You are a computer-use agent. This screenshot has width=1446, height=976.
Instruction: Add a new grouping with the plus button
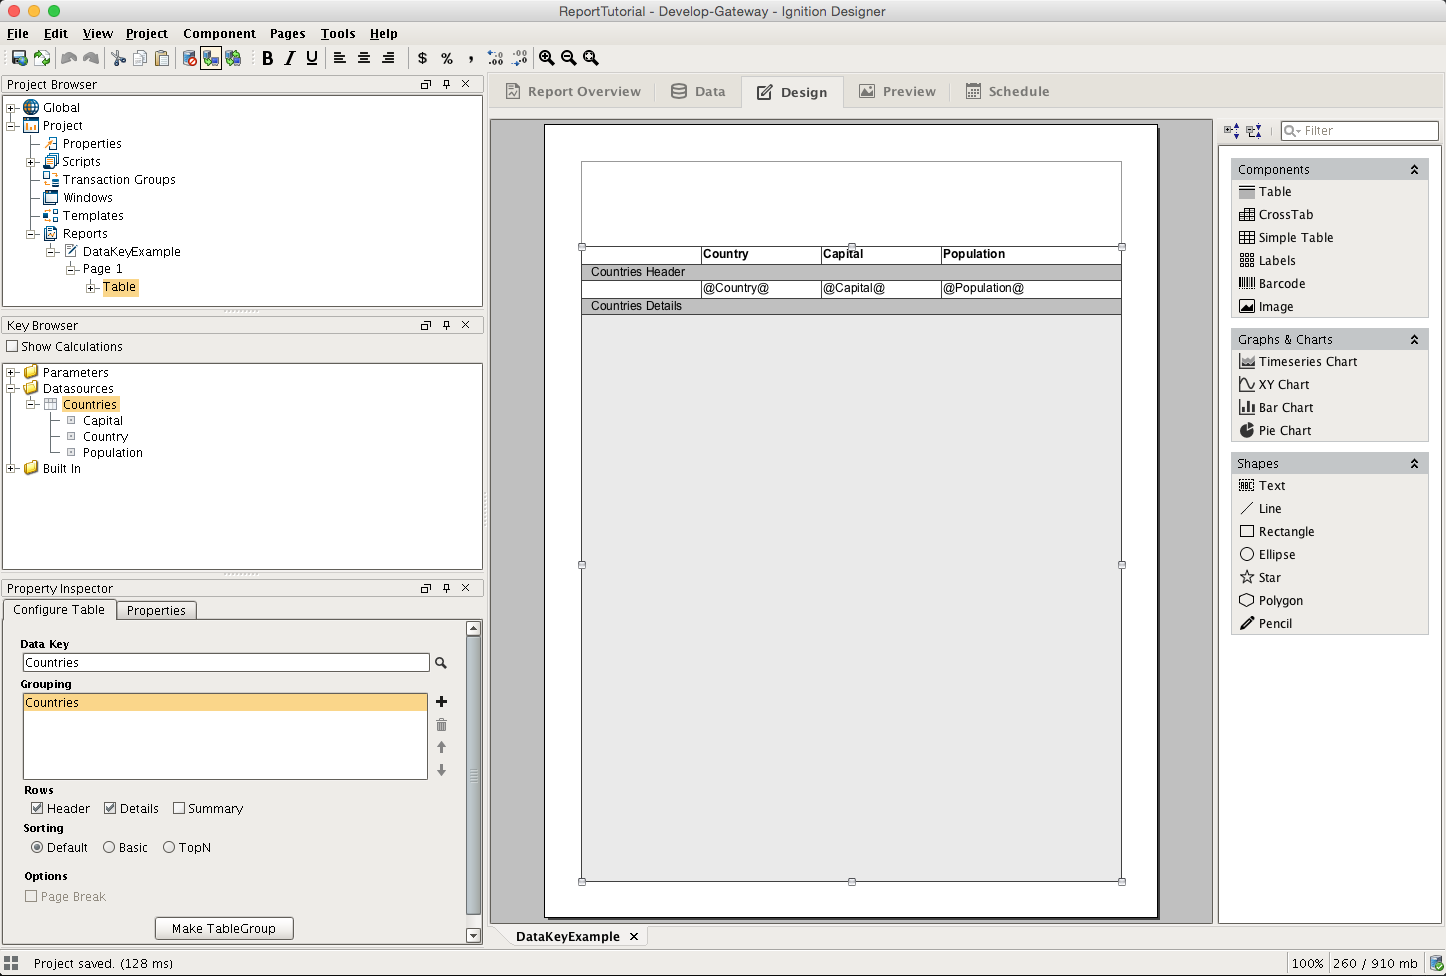[x=441, y=702]
